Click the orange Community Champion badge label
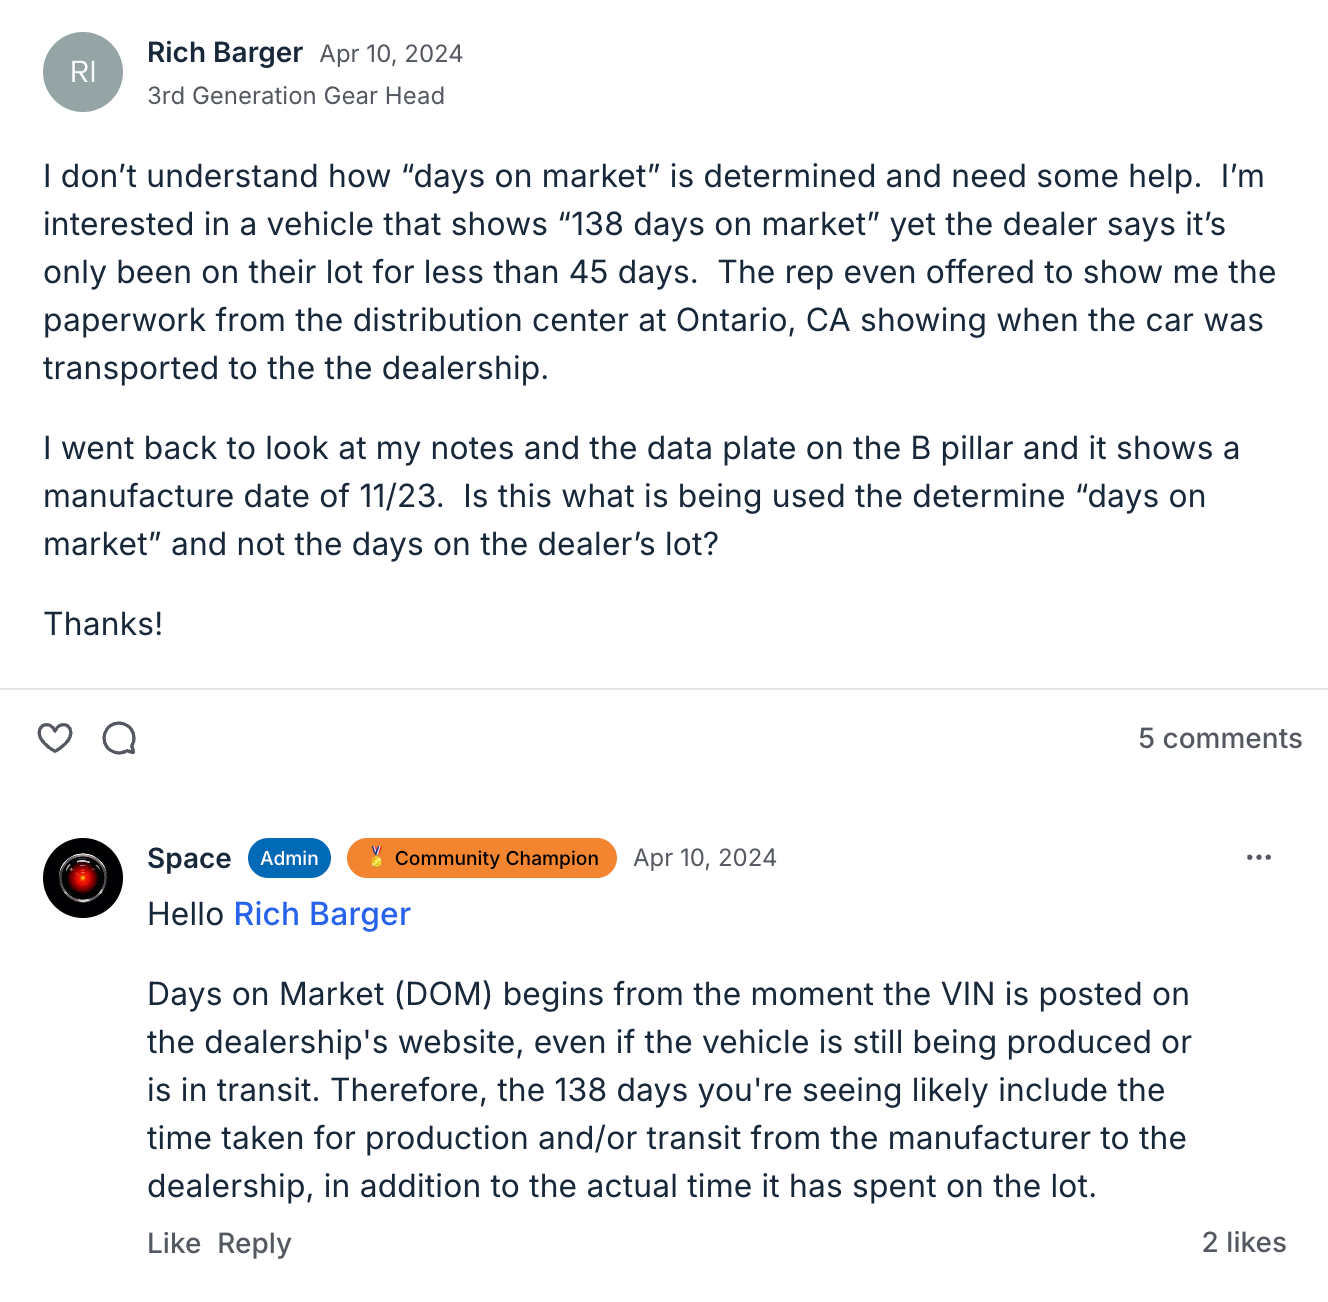This screenshot has height=1302, width=1328. coord(496,858)
